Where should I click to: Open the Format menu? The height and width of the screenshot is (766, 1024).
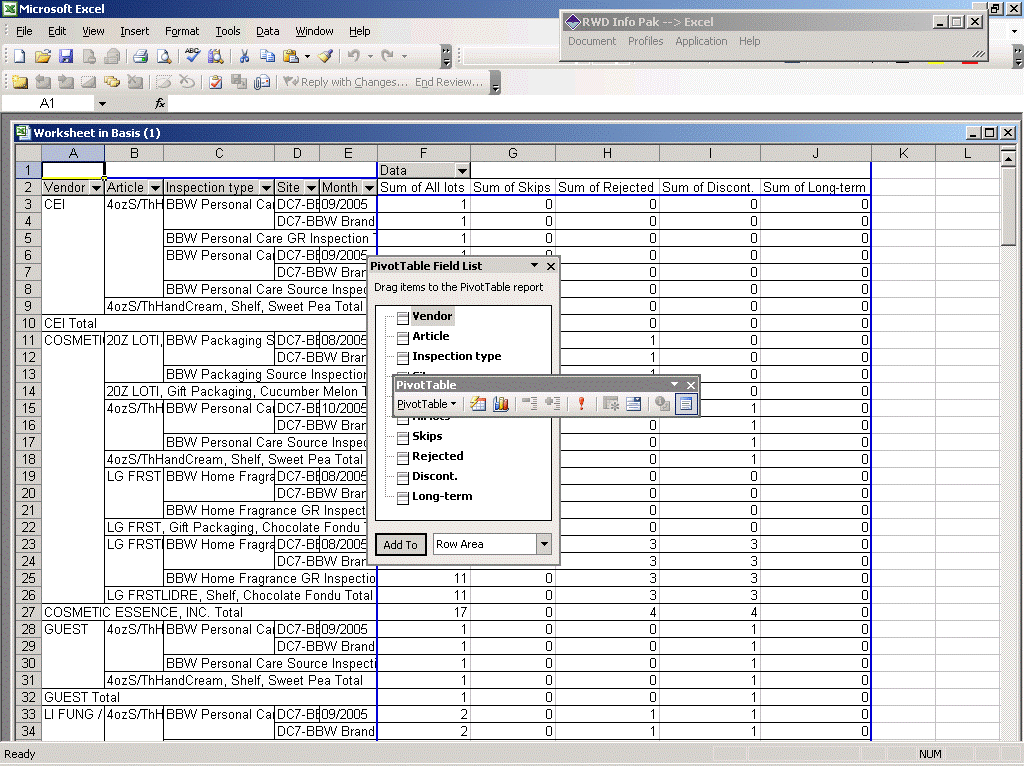[x=182, y=31]
